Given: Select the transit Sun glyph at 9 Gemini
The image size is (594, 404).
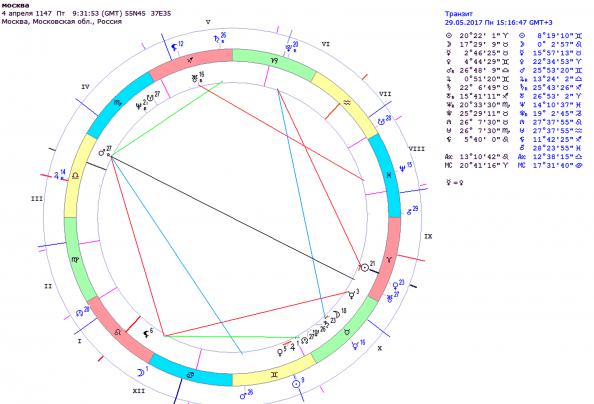Looking at the screenshot, I should coord(296,384).
